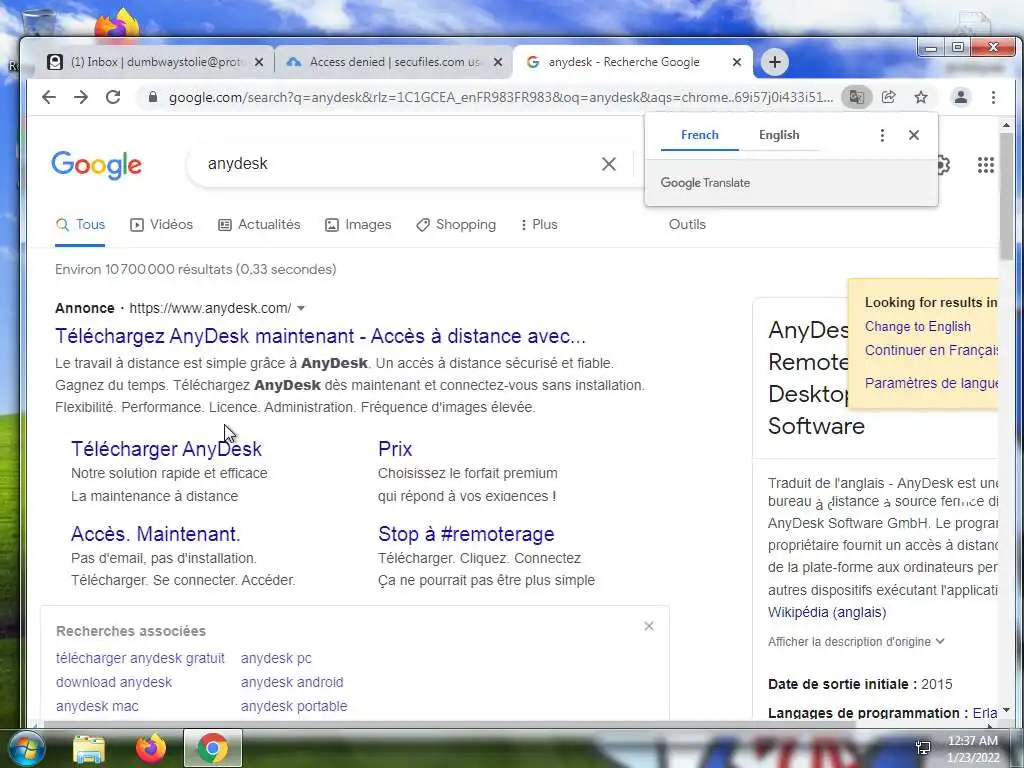The height and width of the screenshot is (768, 1024).
Task: Select the Tous search tab
Action: (x=80, y=225)
